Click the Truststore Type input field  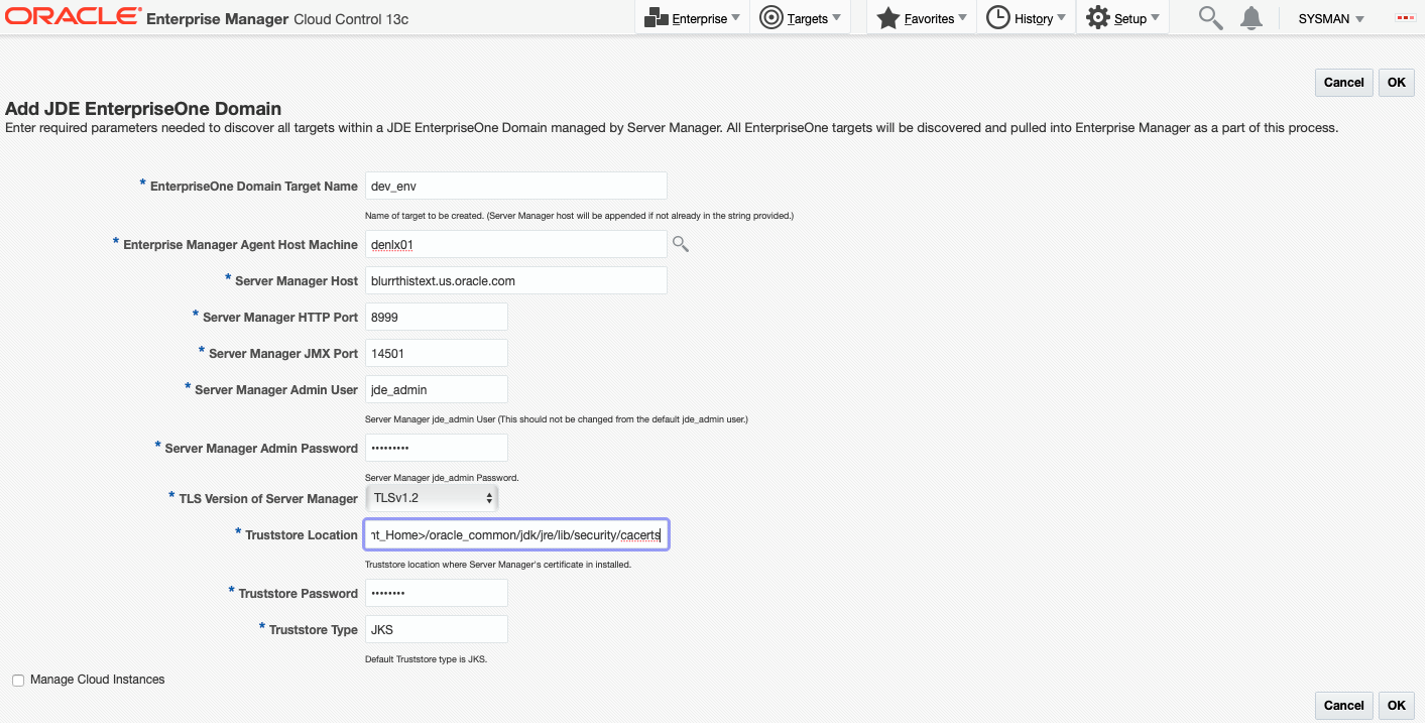pos(436,630)
